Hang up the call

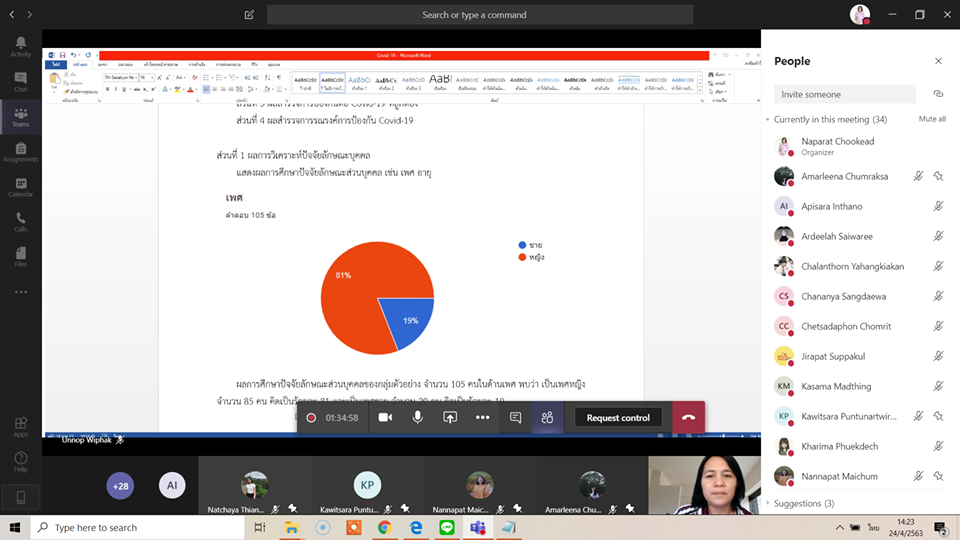[x=688, y=418]
